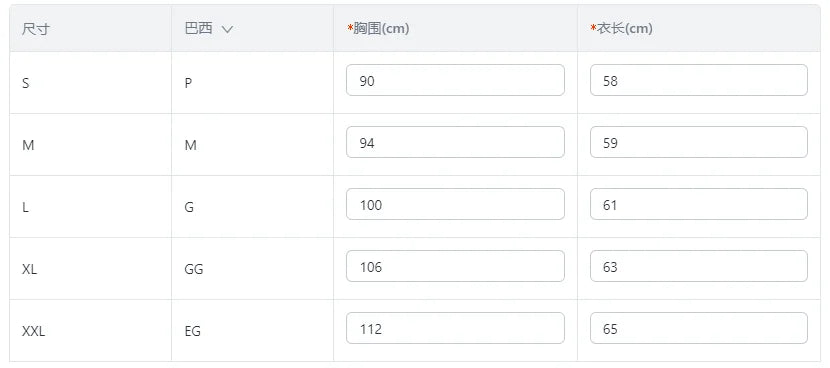This screenshot has height=368, width=830.
Task: Select the length input with value 63
Action: click(699, 266)
